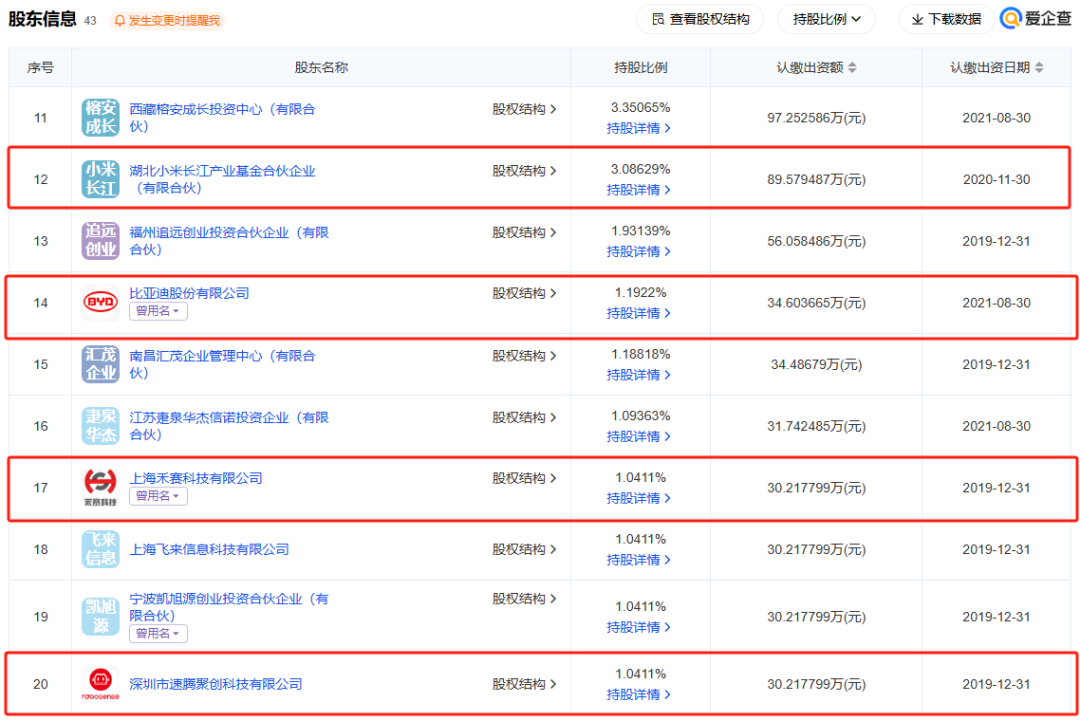The image size is (1080, 721).
Task: Click the 34.603665万(元) amount cell
Action: (x=816, y=303)
